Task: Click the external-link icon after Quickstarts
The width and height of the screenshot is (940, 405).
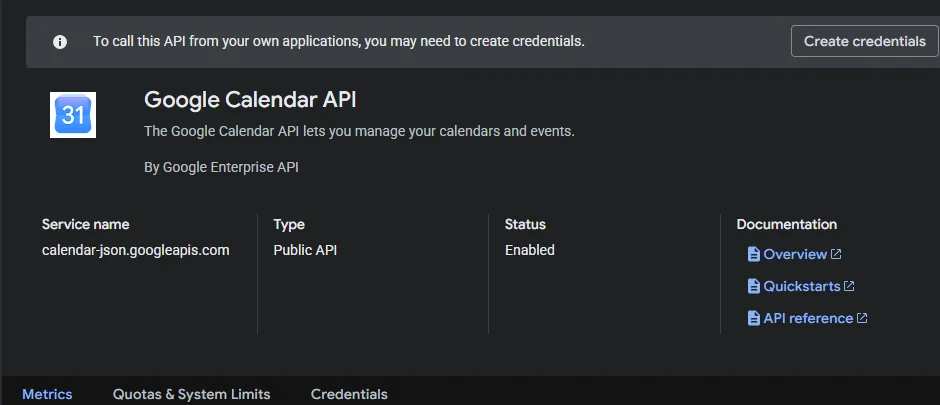Action: point(849,286)
